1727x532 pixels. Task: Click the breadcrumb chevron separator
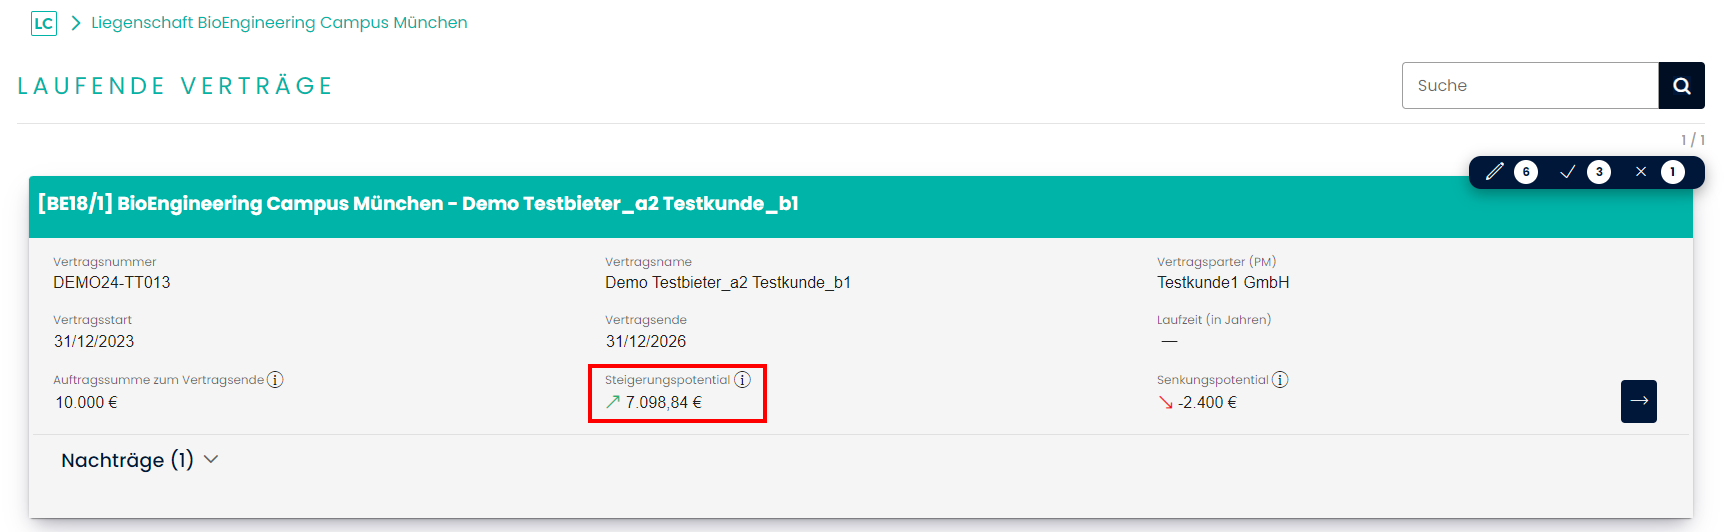click(75, 23)
